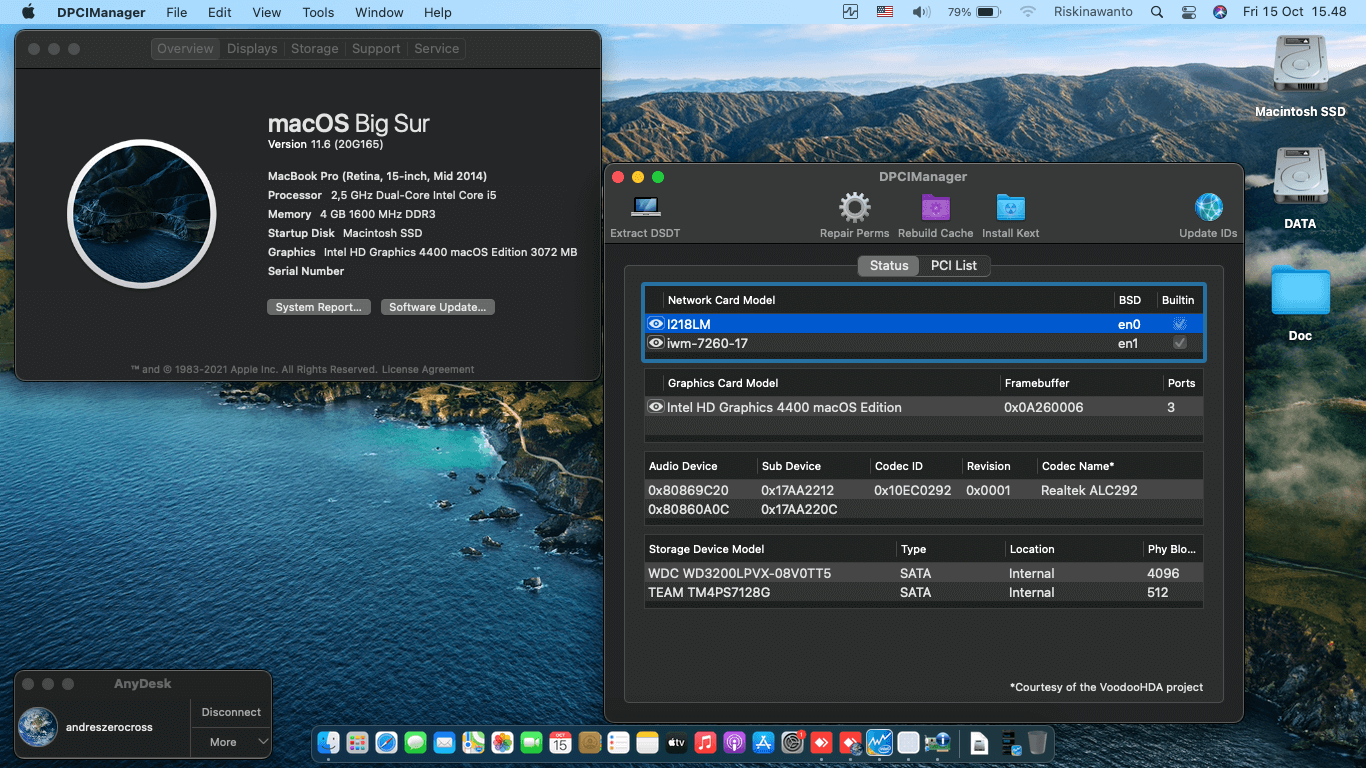Open the View menu
This screenshot has height=768, width=1366.
click(x=267, y=12)
